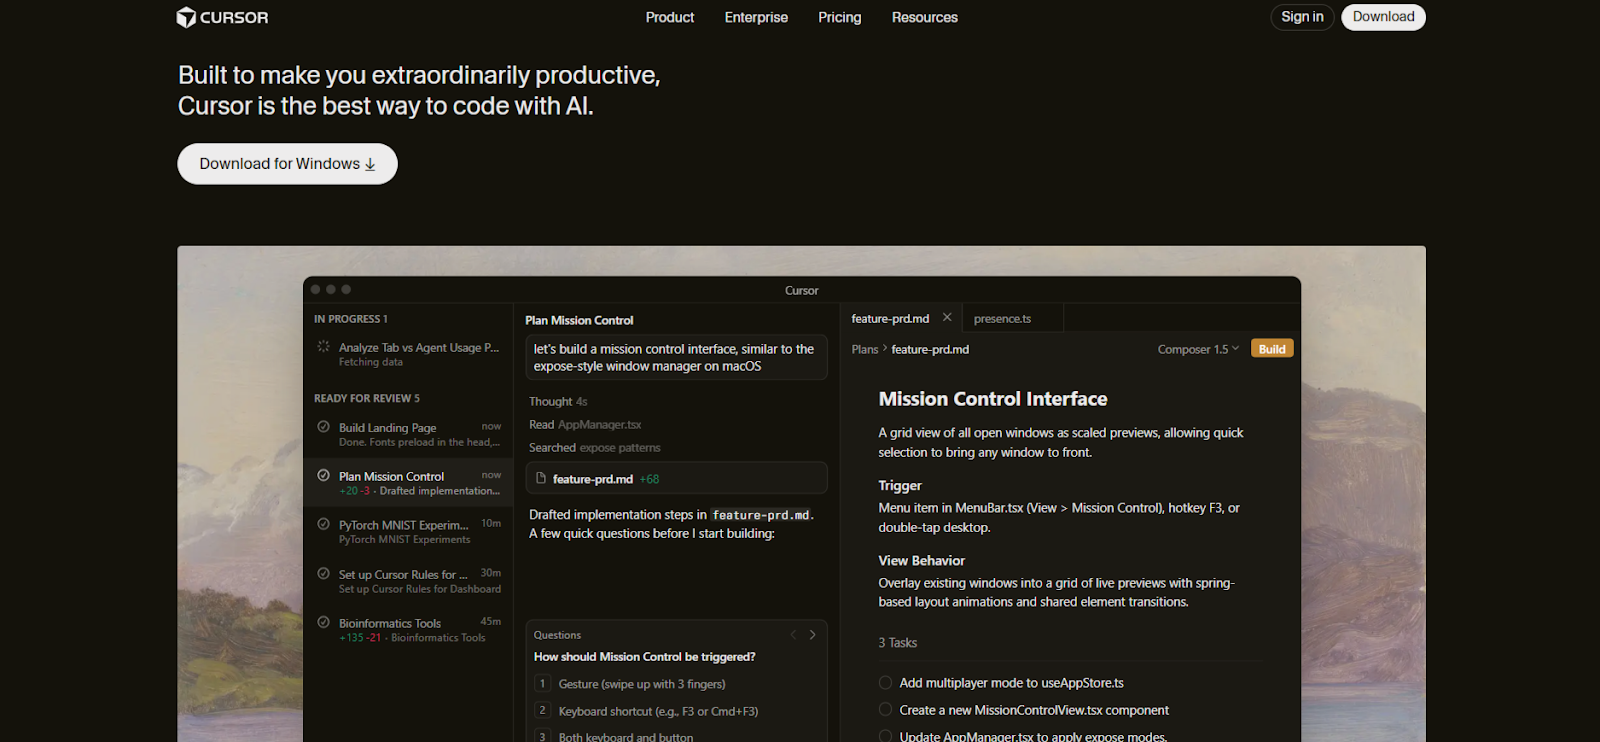Screen dimensions: 1600x742
Task: Click the inline feature-prd.md code reference
Action: [x=761, y=515]
